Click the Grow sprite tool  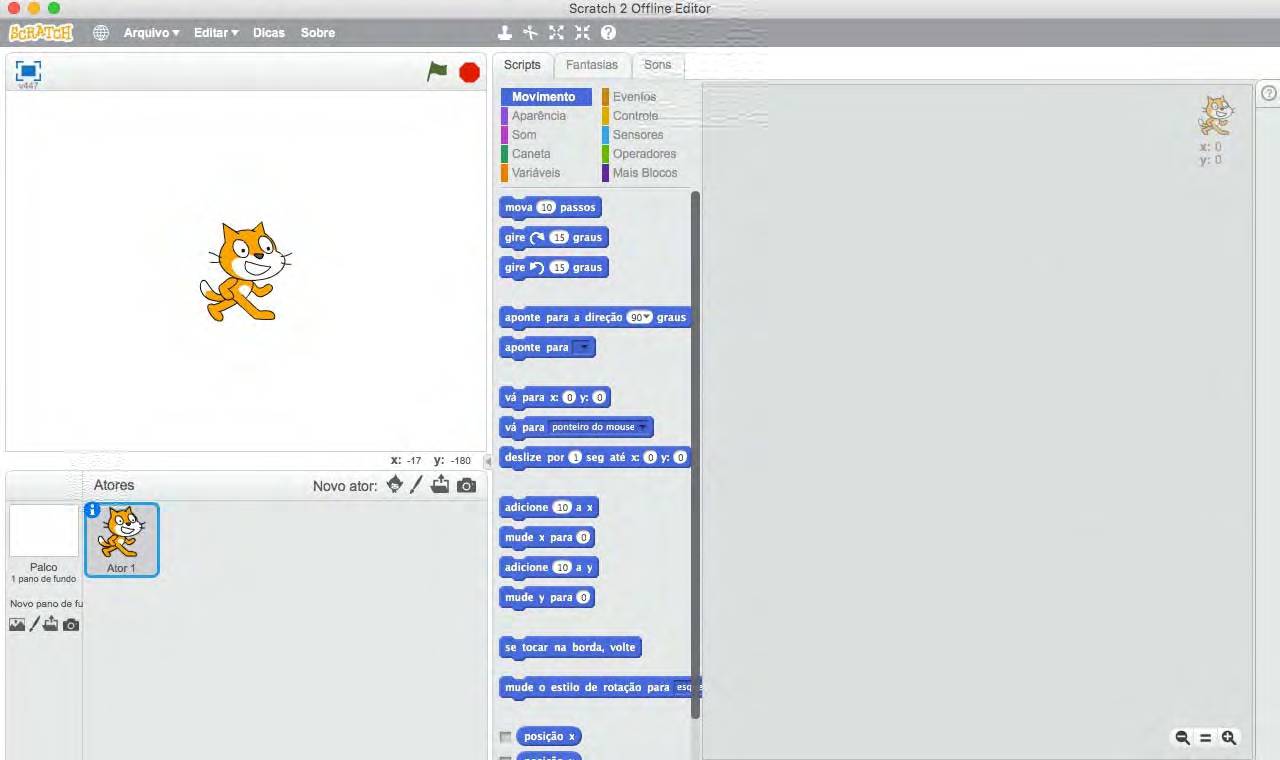tap(556, 32)
